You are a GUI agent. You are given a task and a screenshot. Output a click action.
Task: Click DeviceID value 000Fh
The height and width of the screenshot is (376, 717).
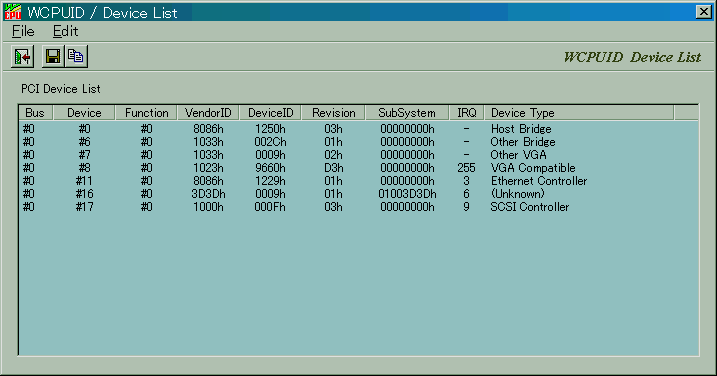270,207
